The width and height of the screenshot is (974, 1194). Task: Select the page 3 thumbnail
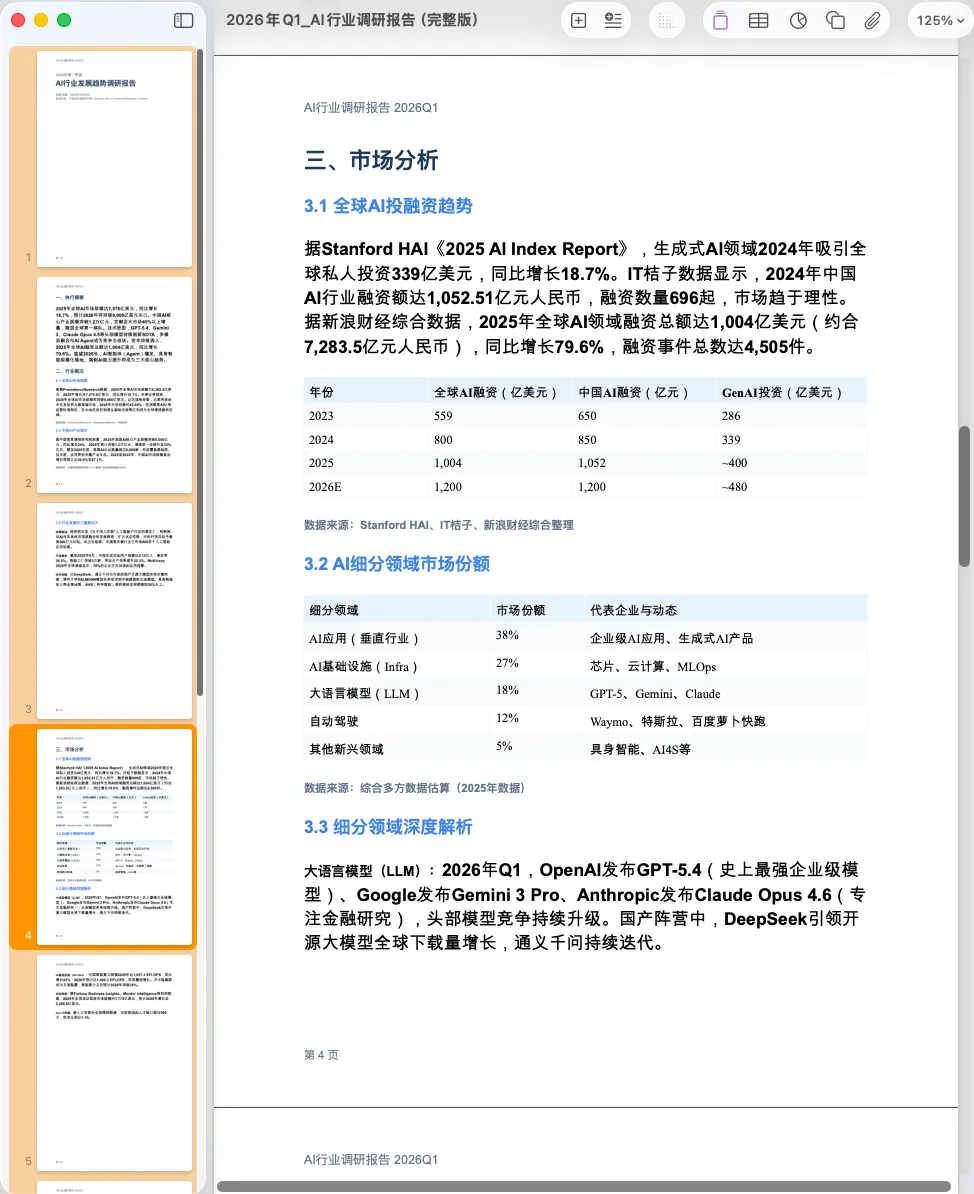114,611
